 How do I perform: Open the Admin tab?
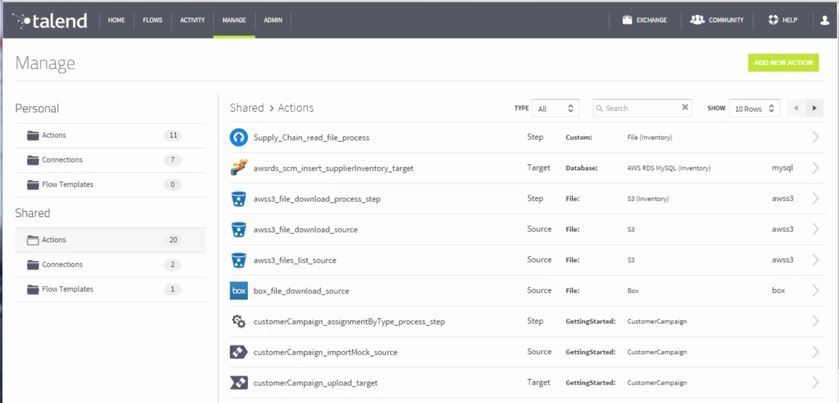point(272,19)
